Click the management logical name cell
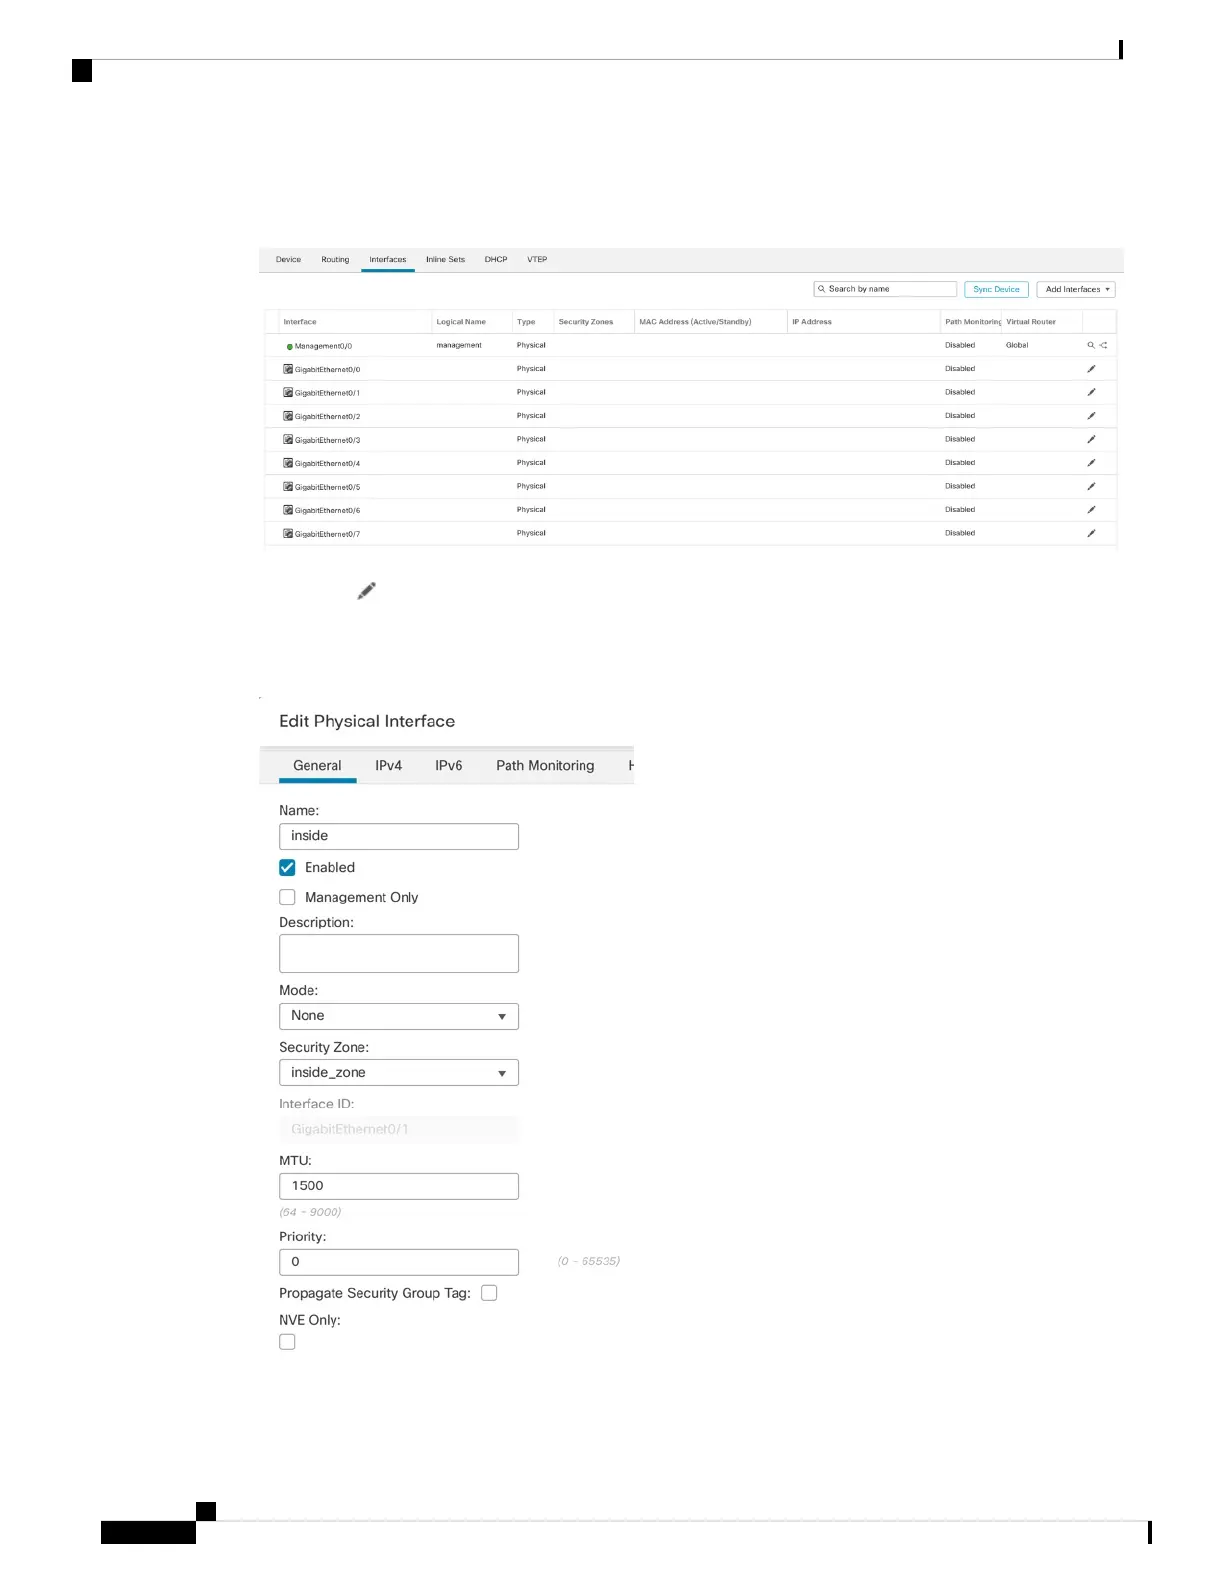 click(459, 345)
